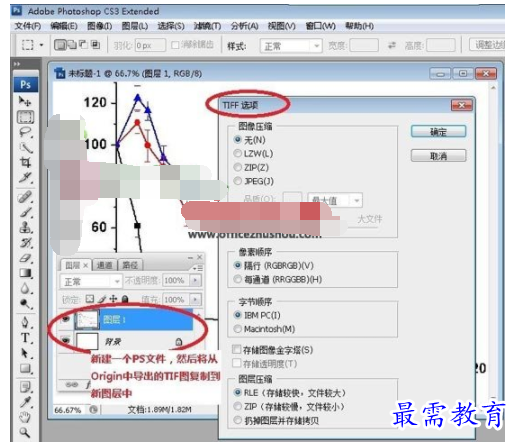Open the tool preset picker arrow
The width and height of the screenshot is (514, 446).
42,45
